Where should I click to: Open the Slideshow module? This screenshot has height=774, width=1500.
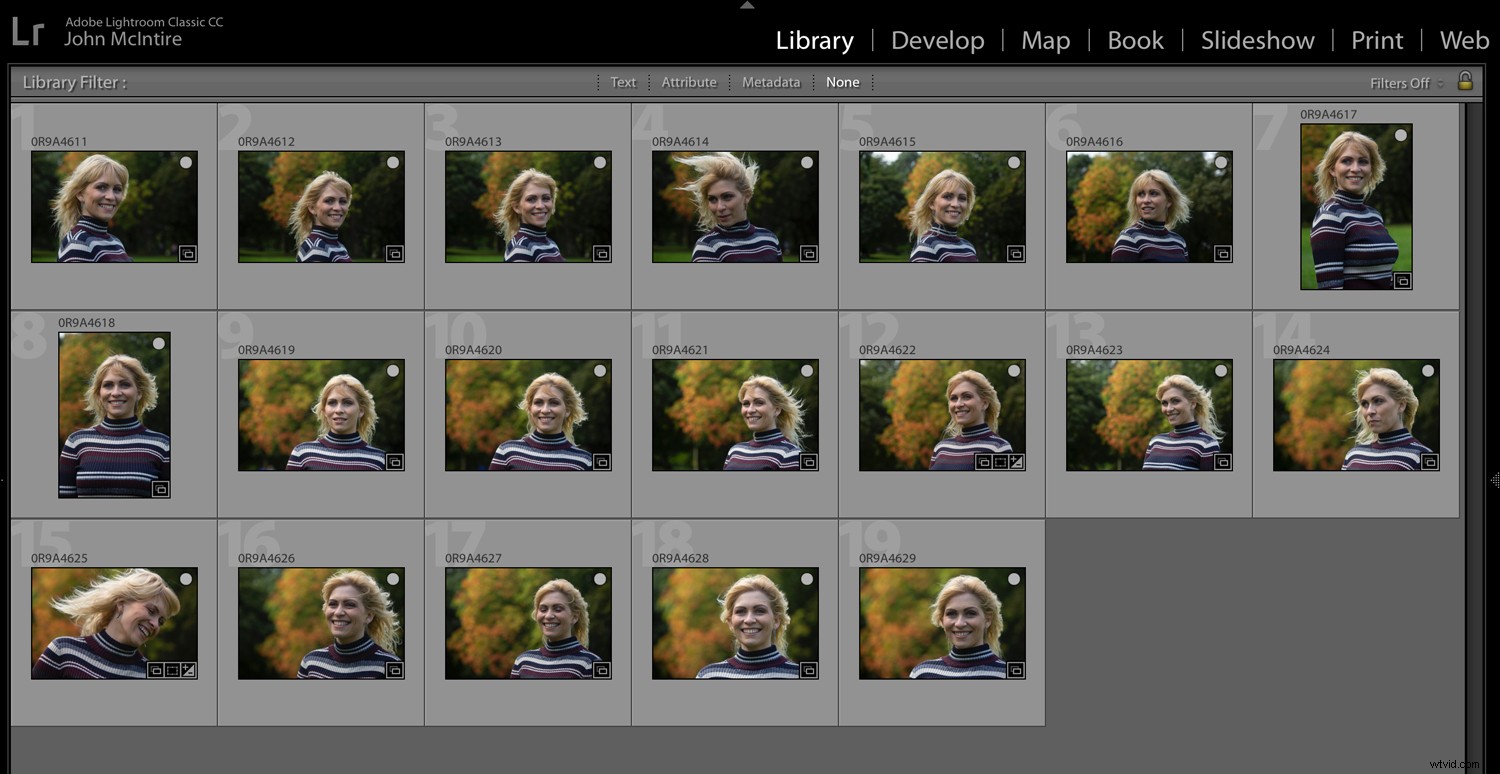pos(1257,40)
